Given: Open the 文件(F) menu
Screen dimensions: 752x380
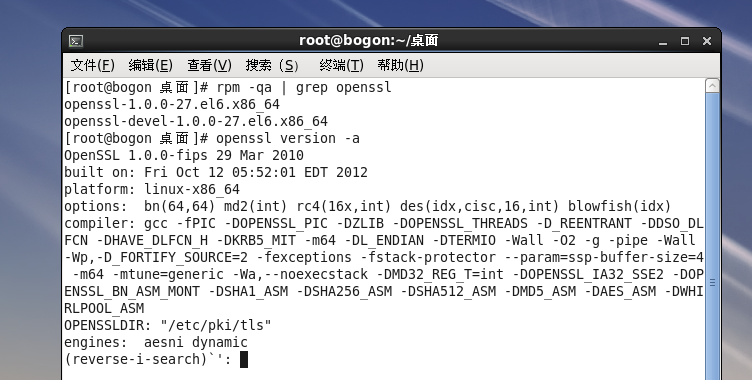Looking at the screenshot, I should (93, 65).
